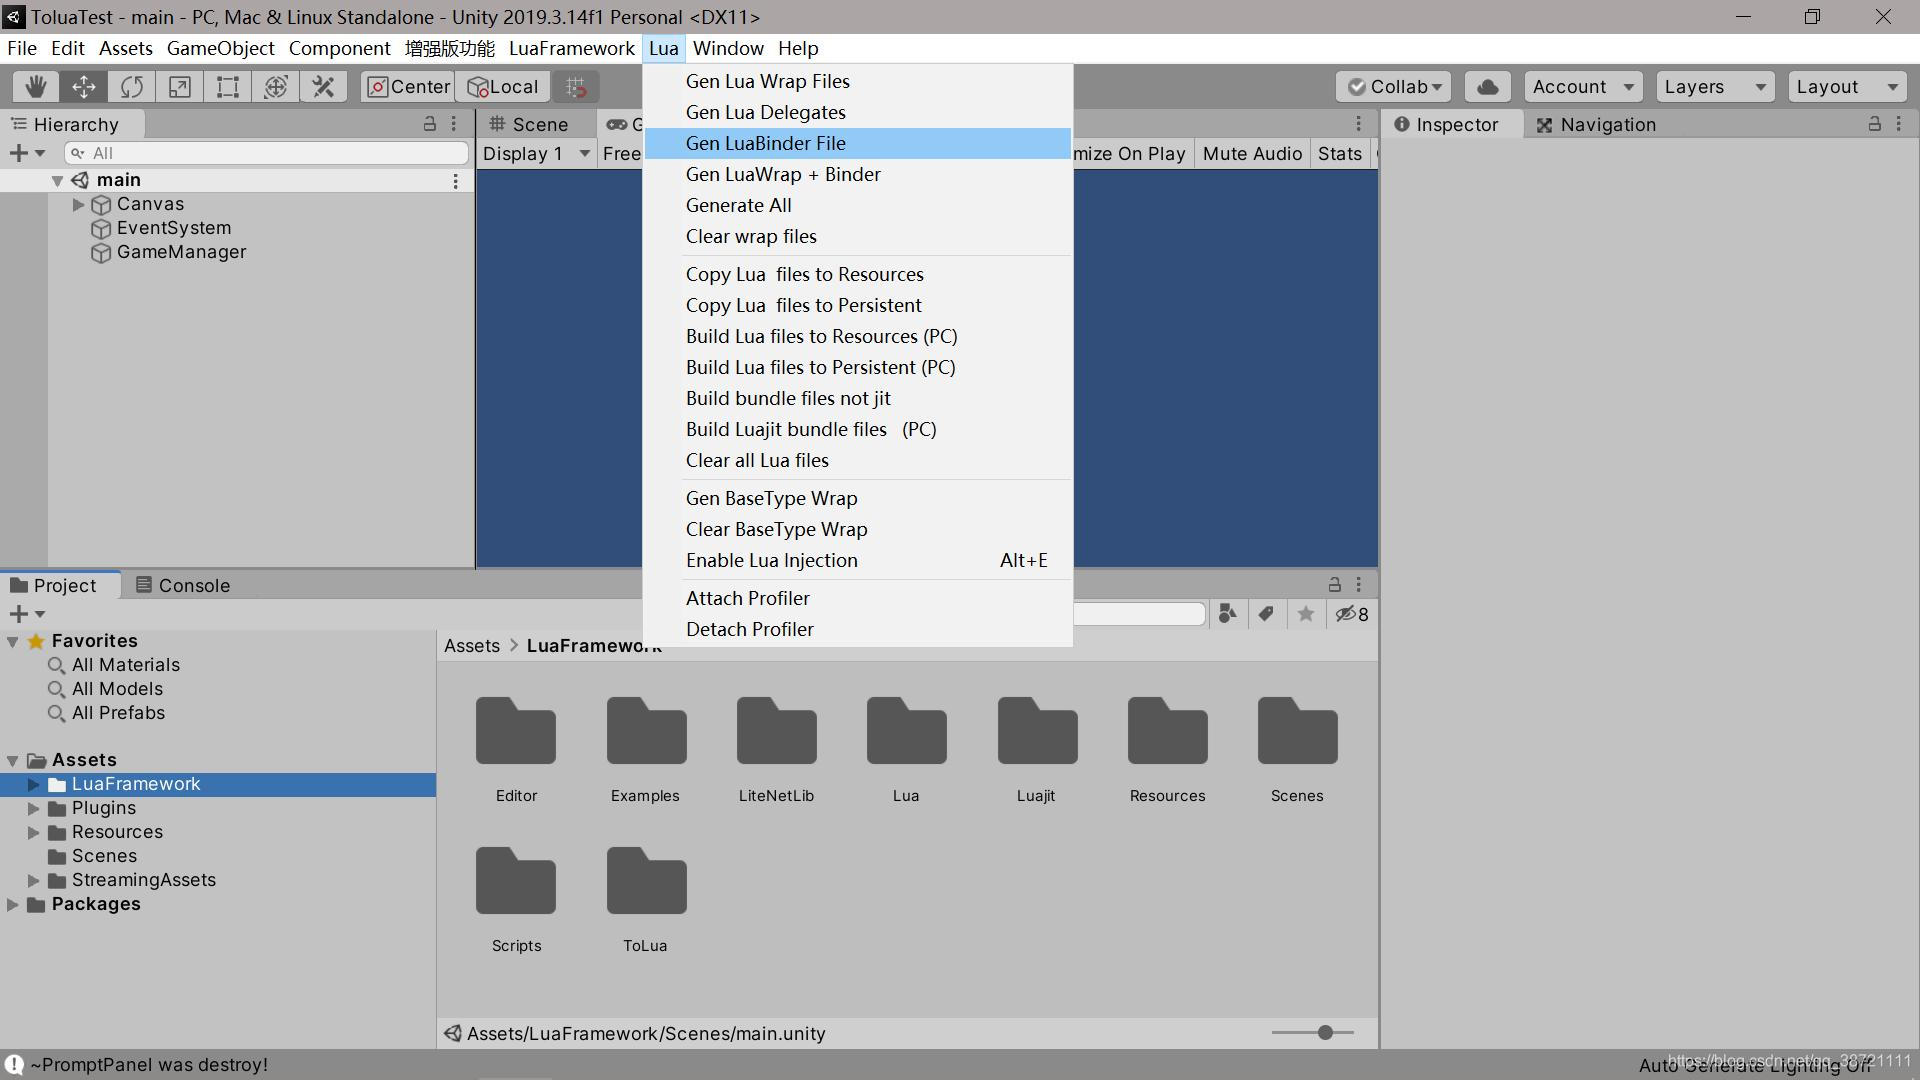
Task: Click the lock icon on the Inspector panel
Action: (x=1874, y=124)
